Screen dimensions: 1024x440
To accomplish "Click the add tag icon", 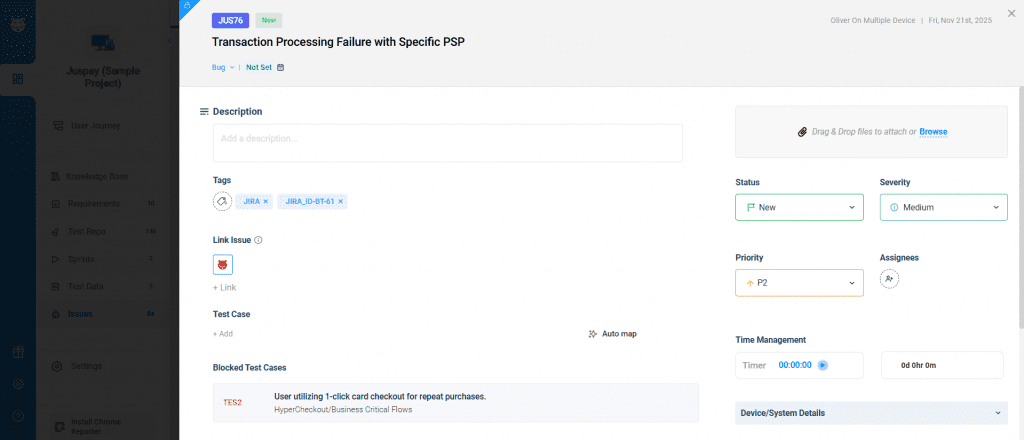I will tap(222, 201).
